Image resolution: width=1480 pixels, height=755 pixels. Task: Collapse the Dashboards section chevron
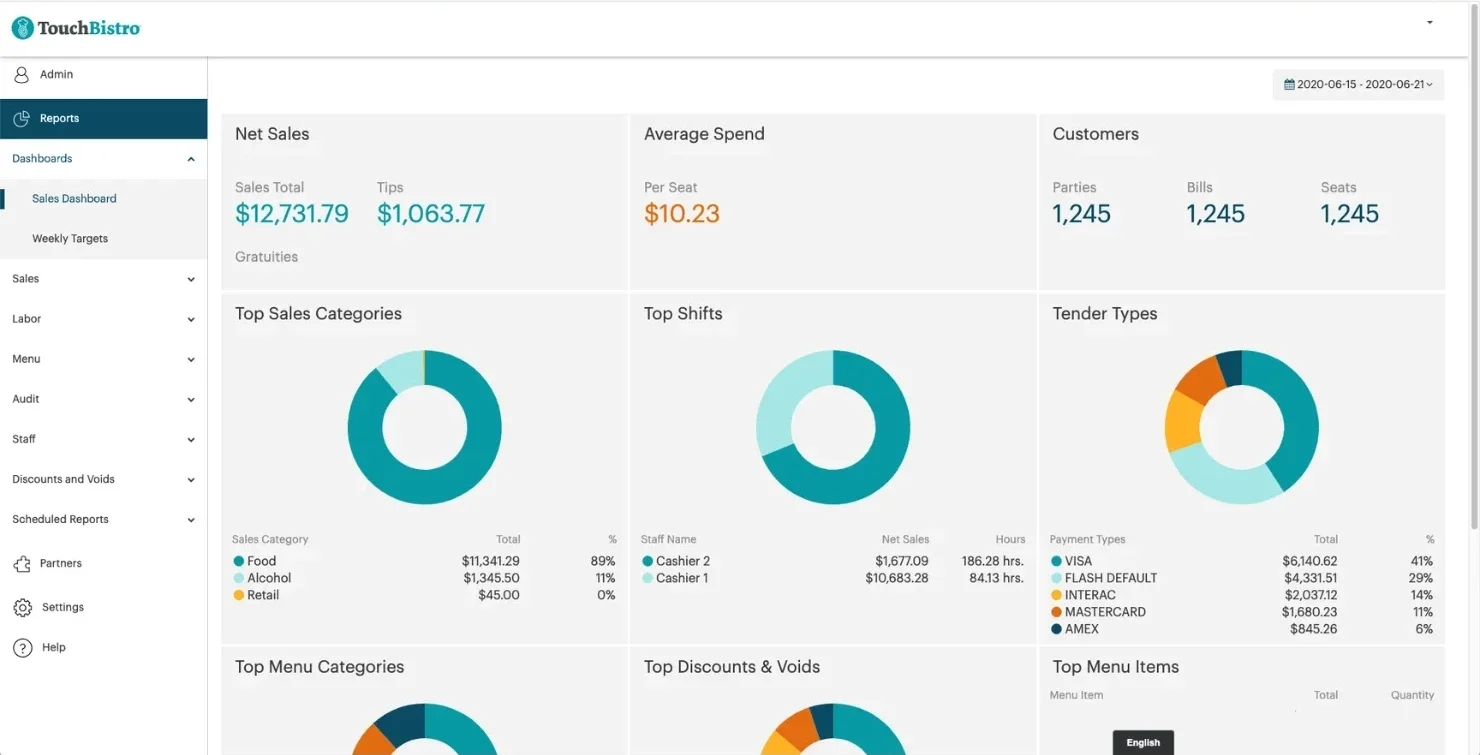tap(191, 159)
